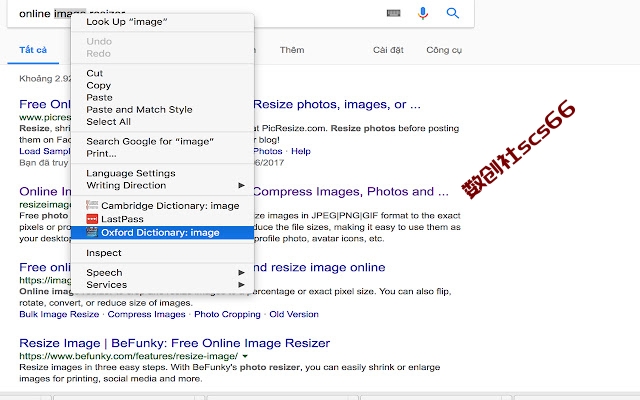Click the virtual keyboard icon in search bar
Screen dimensions: 640x400
pyautogui.click(x=393, y=13)
